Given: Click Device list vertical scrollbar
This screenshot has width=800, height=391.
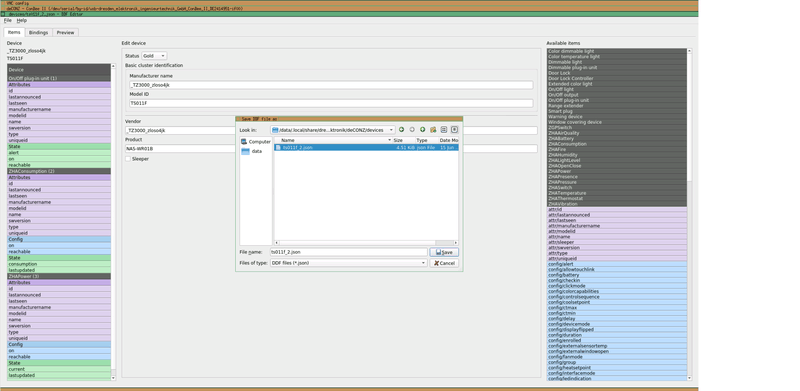Looking at the screenshot, I should [x=113, y=222].
